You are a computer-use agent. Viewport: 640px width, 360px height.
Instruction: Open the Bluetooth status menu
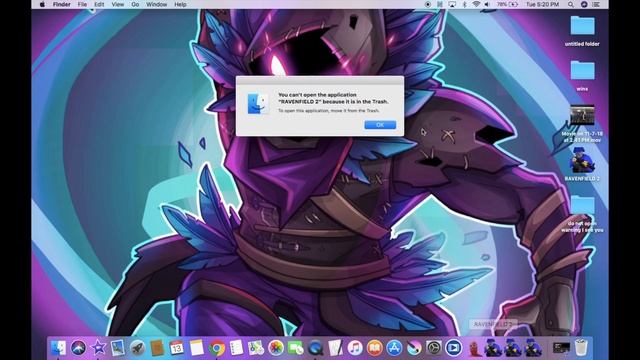pyautogui.click(x=464, y=4)
